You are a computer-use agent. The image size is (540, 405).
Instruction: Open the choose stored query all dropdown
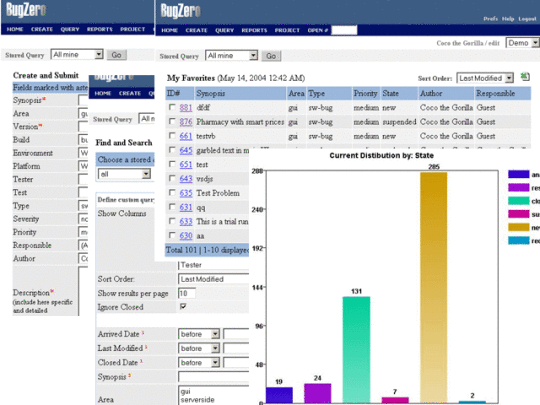coord(124,174)
